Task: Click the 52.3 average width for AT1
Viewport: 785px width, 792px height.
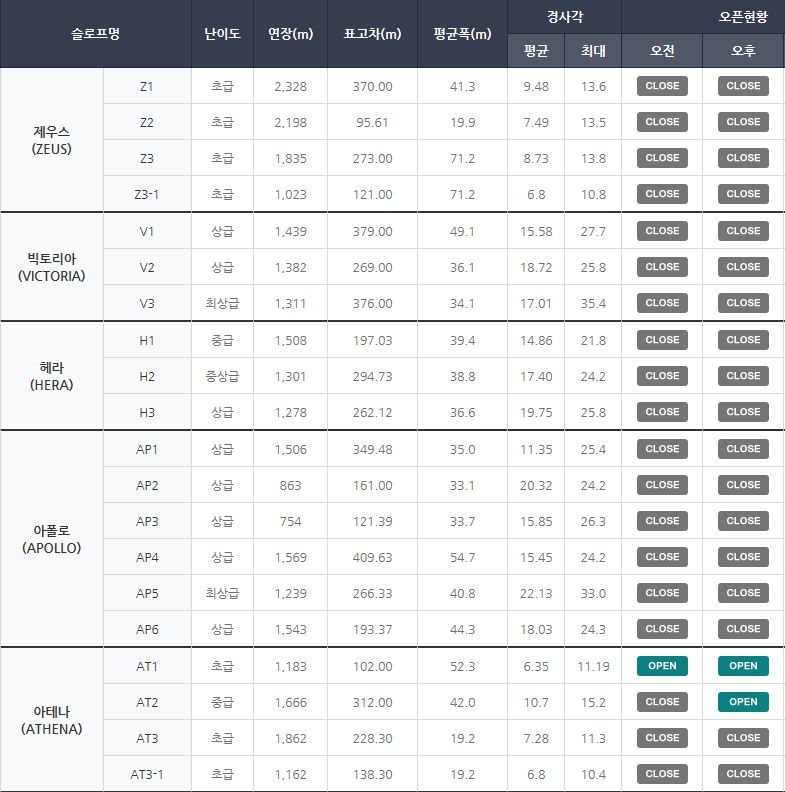Action: pos(462,666)
